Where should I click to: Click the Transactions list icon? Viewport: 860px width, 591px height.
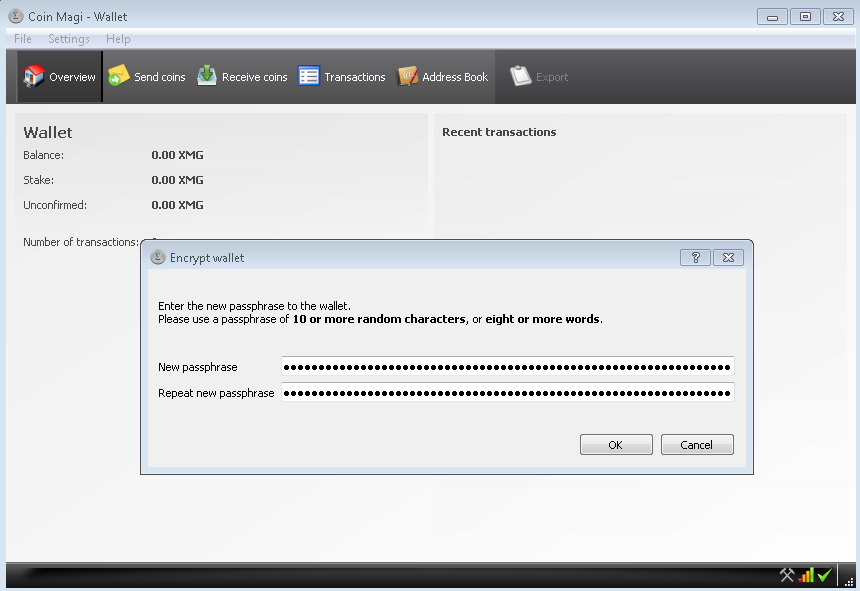pyautogui.click(x=309, y=76)
